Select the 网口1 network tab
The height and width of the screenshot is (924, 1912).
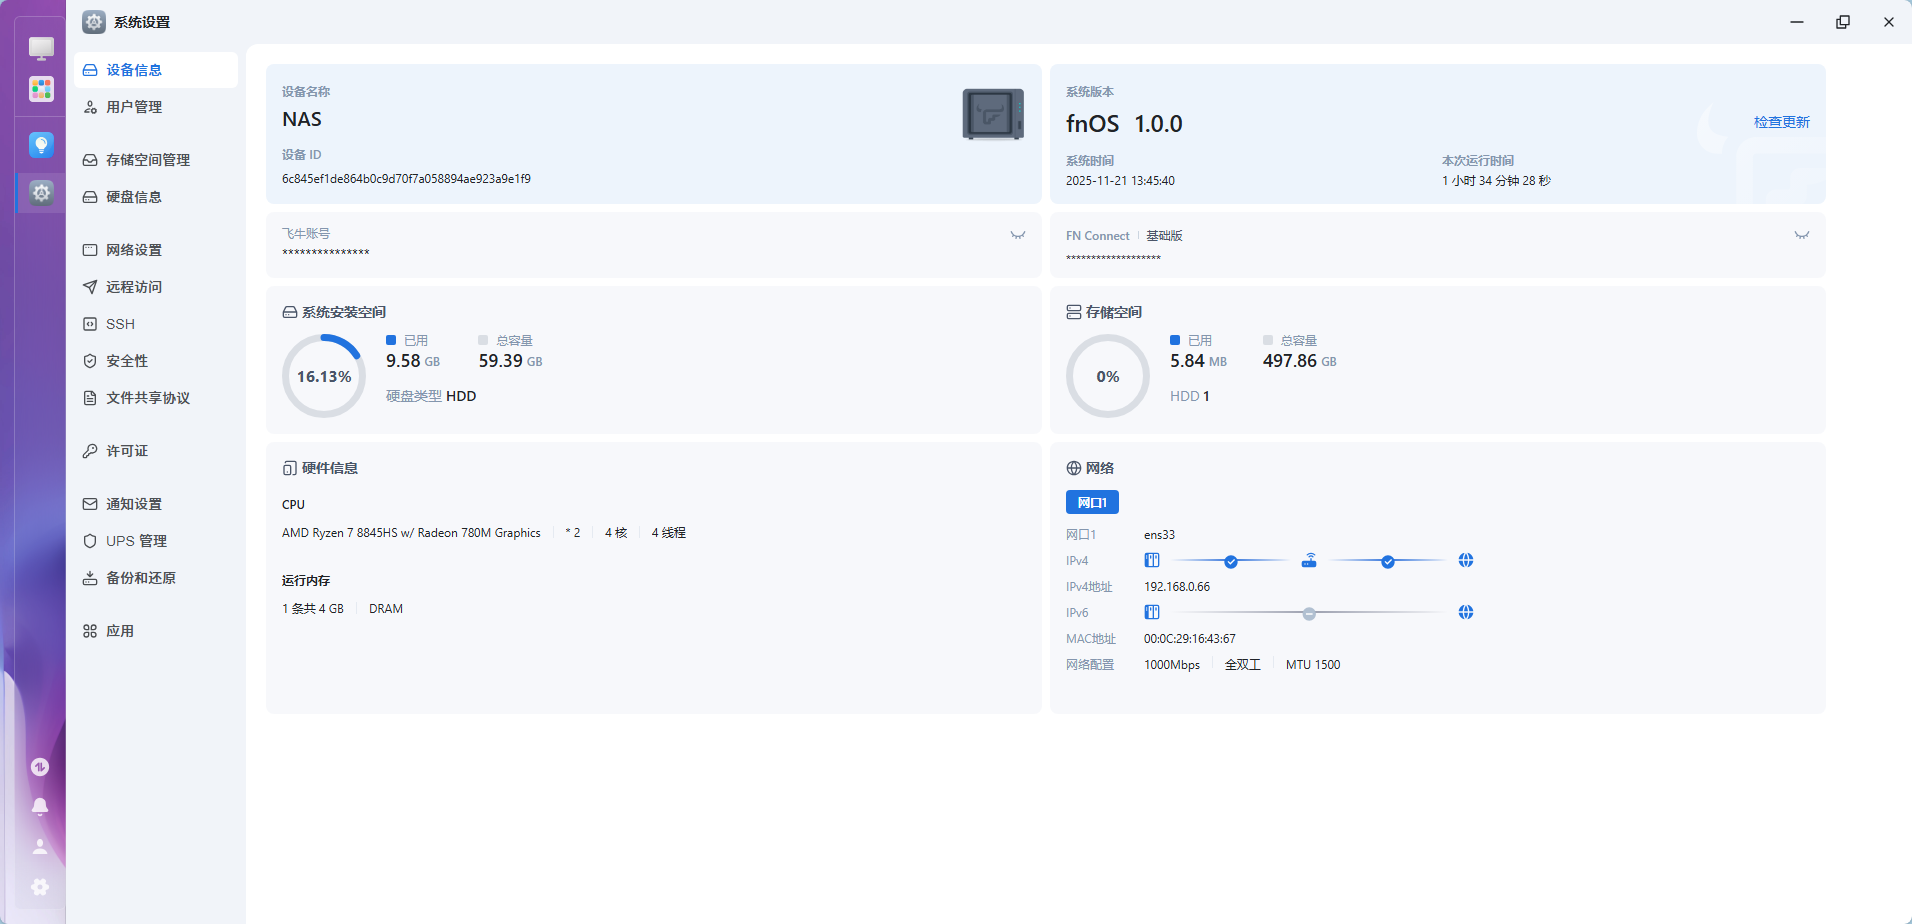(1092, 502)
